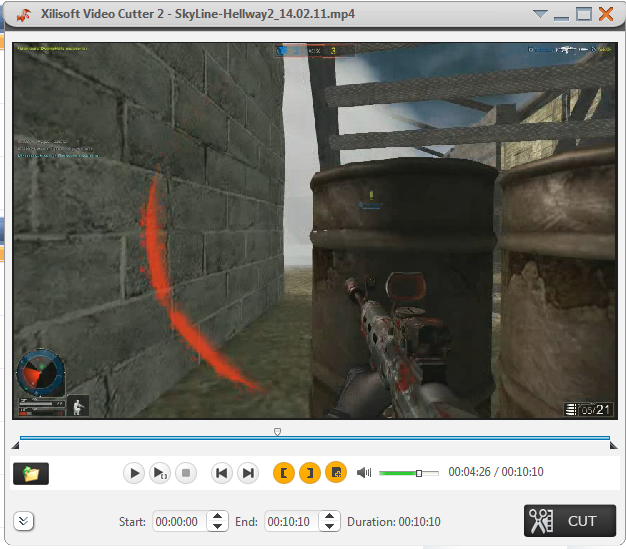This screenshot has width=626, height=549.
Task: Jump to the next frame
Action: pyautogui.click(x=248, y=473)
